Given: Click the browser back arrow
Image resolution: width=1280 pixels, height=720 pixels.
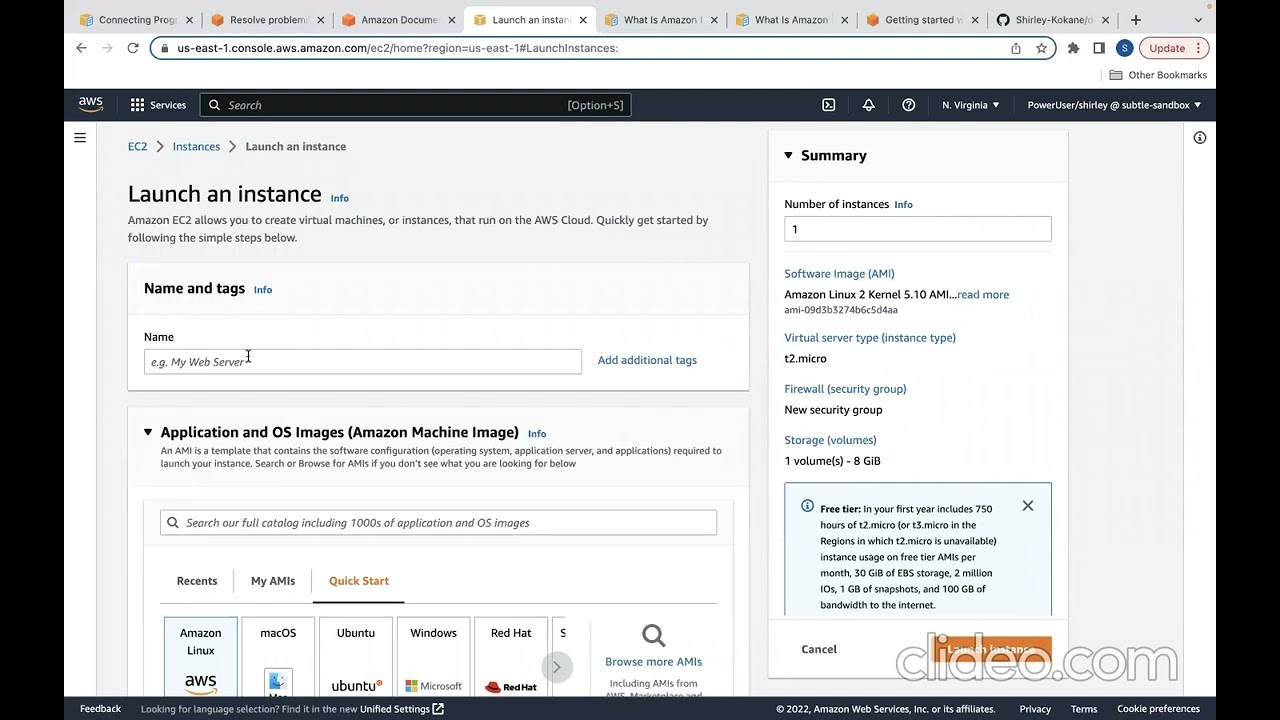Looking at the screenshot, I should click(x=82, y=48).
